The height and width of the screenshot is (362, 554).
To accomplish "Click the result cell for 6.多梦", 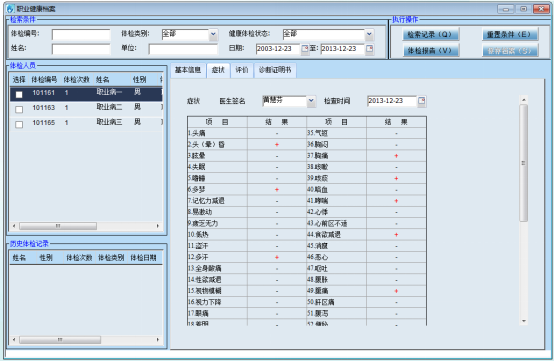I will coord(277,190).
